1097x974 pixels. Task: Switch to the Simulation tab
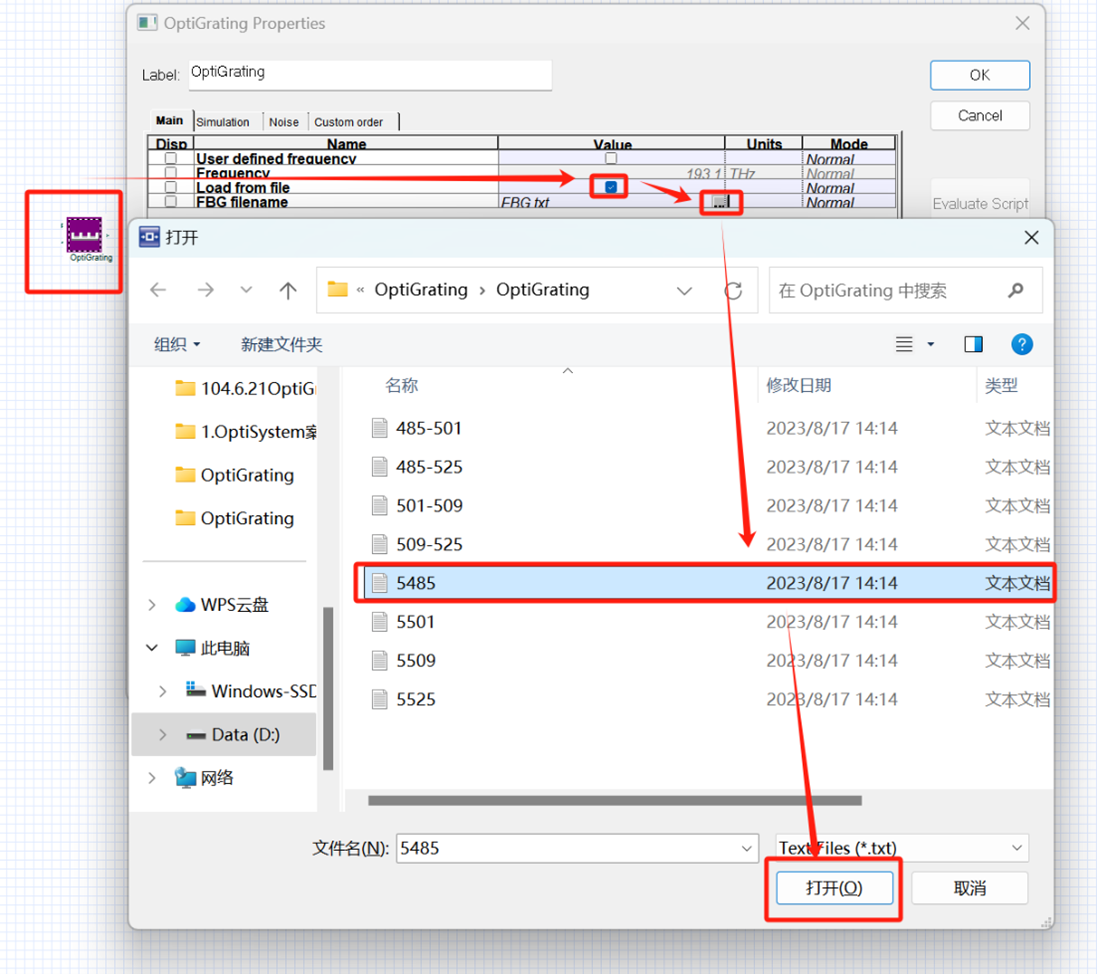point(223,122)
